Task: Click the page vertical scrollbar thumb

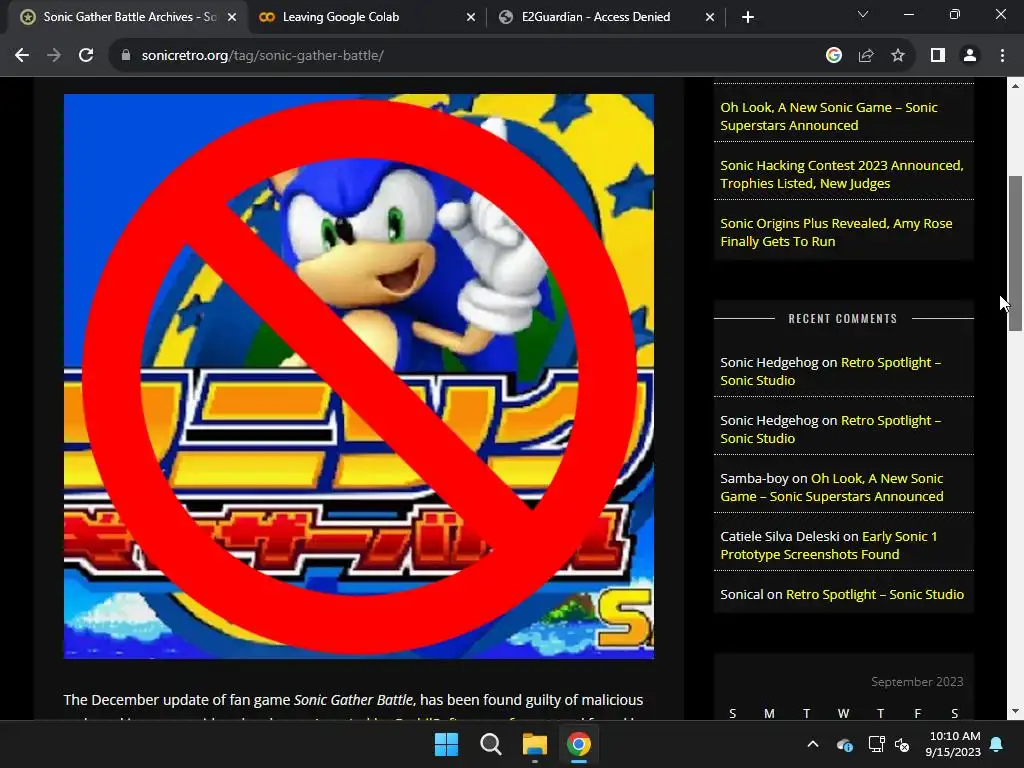Action: pyautogui.click(x=1015, y=253)
